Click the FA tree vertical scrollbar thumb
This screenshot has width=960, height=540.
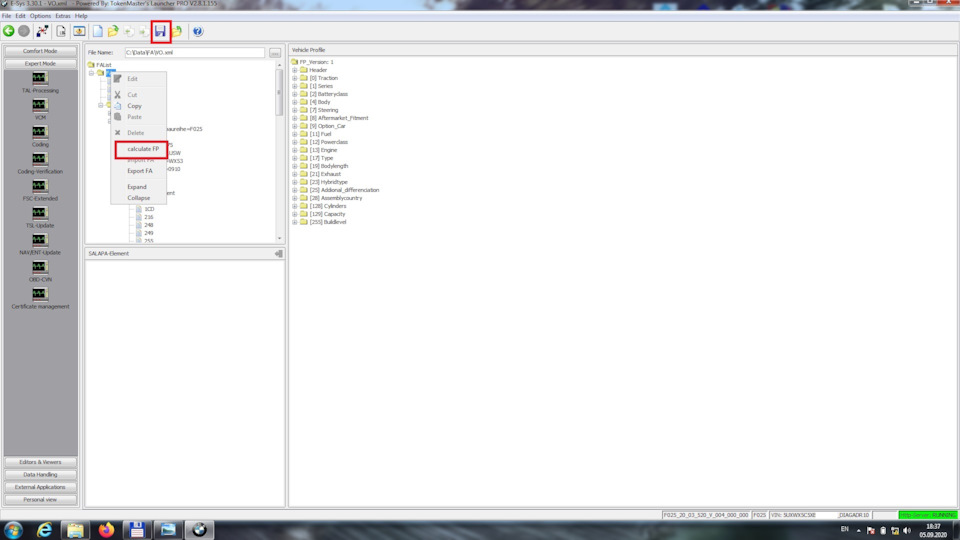click(x=280, y=92)
